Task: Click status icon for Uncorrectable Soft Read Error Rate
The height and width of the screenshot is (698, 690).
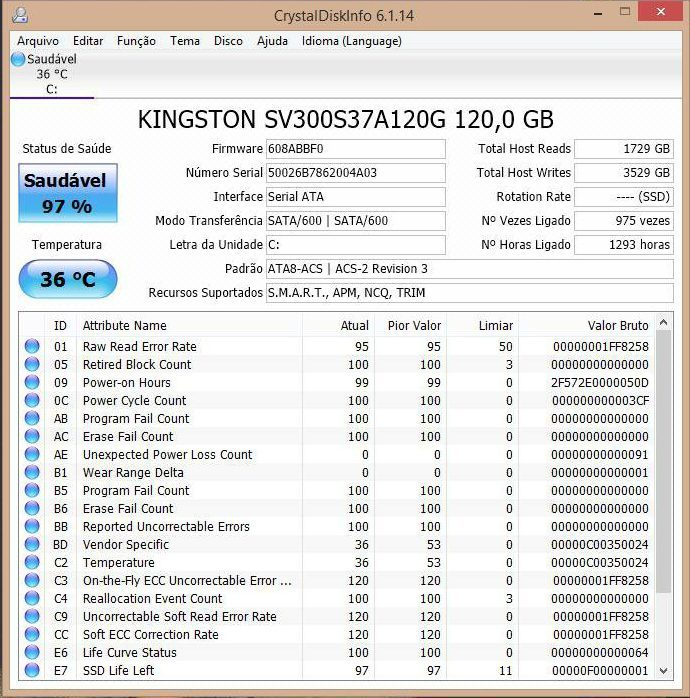Action: pyautogui.click(x=32, y=617)
